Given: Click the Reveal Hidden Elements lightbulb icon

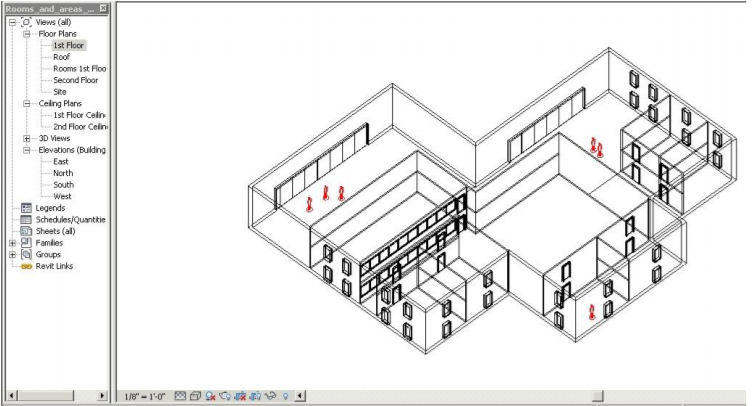Looking at the screenshot, I should point(285,396).
